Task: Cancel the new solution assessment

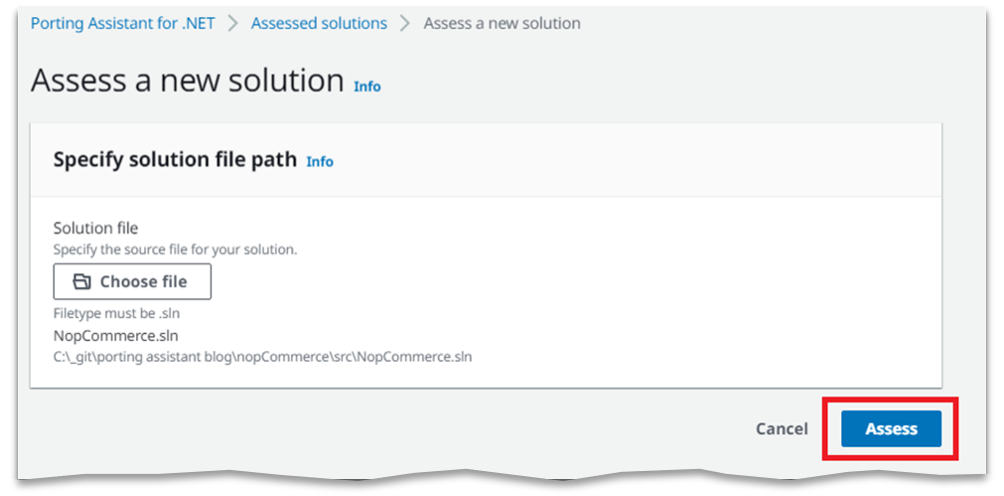Action: (x=782, y=429)
